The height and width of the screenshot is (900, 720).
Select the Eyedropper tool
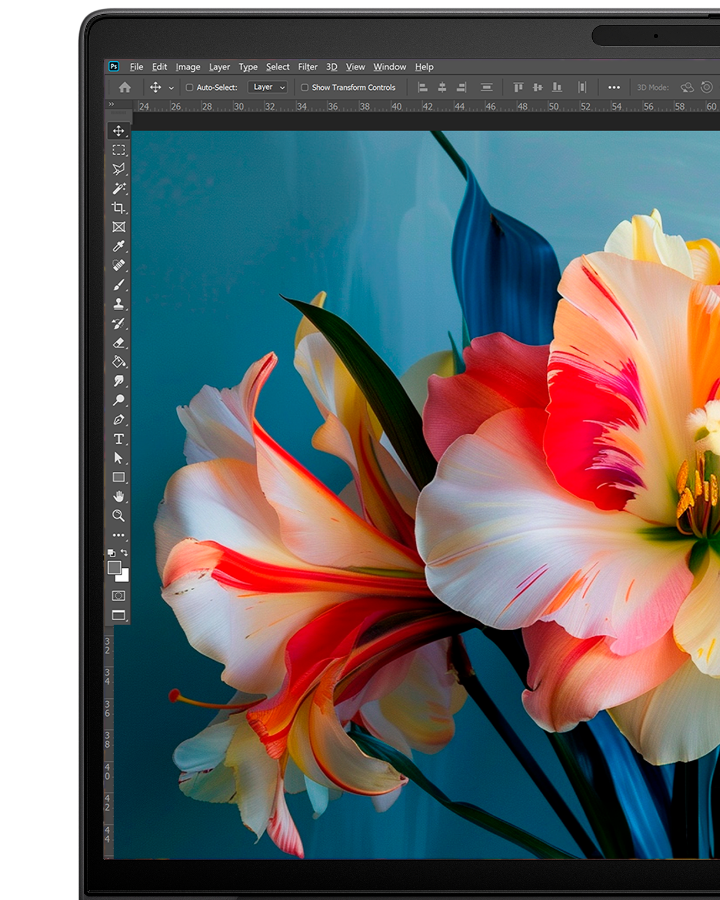pos(119,246)
